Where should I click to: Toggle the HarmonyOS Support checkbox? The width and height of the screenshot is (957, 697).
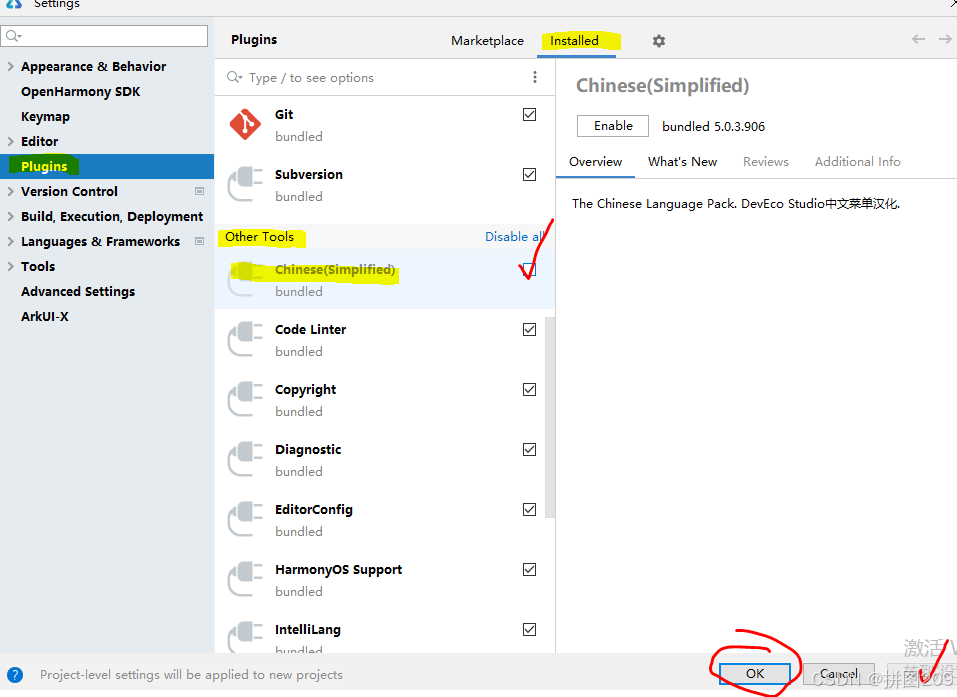click(529, 569)
